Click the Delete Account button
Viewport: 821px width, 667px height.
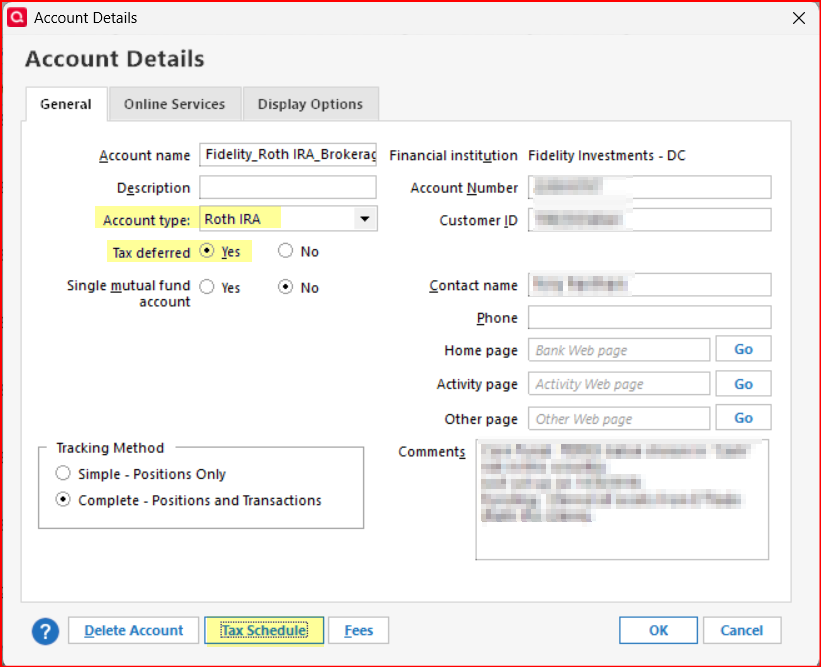134,630
